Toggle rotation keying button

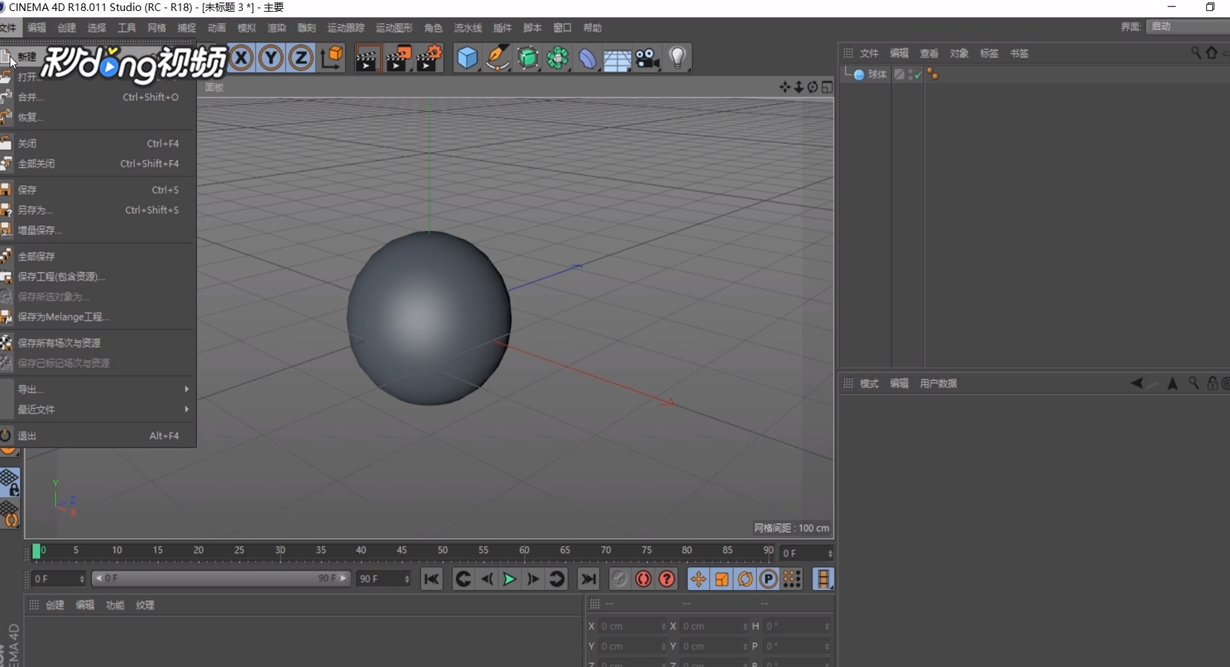coord(745,579)
